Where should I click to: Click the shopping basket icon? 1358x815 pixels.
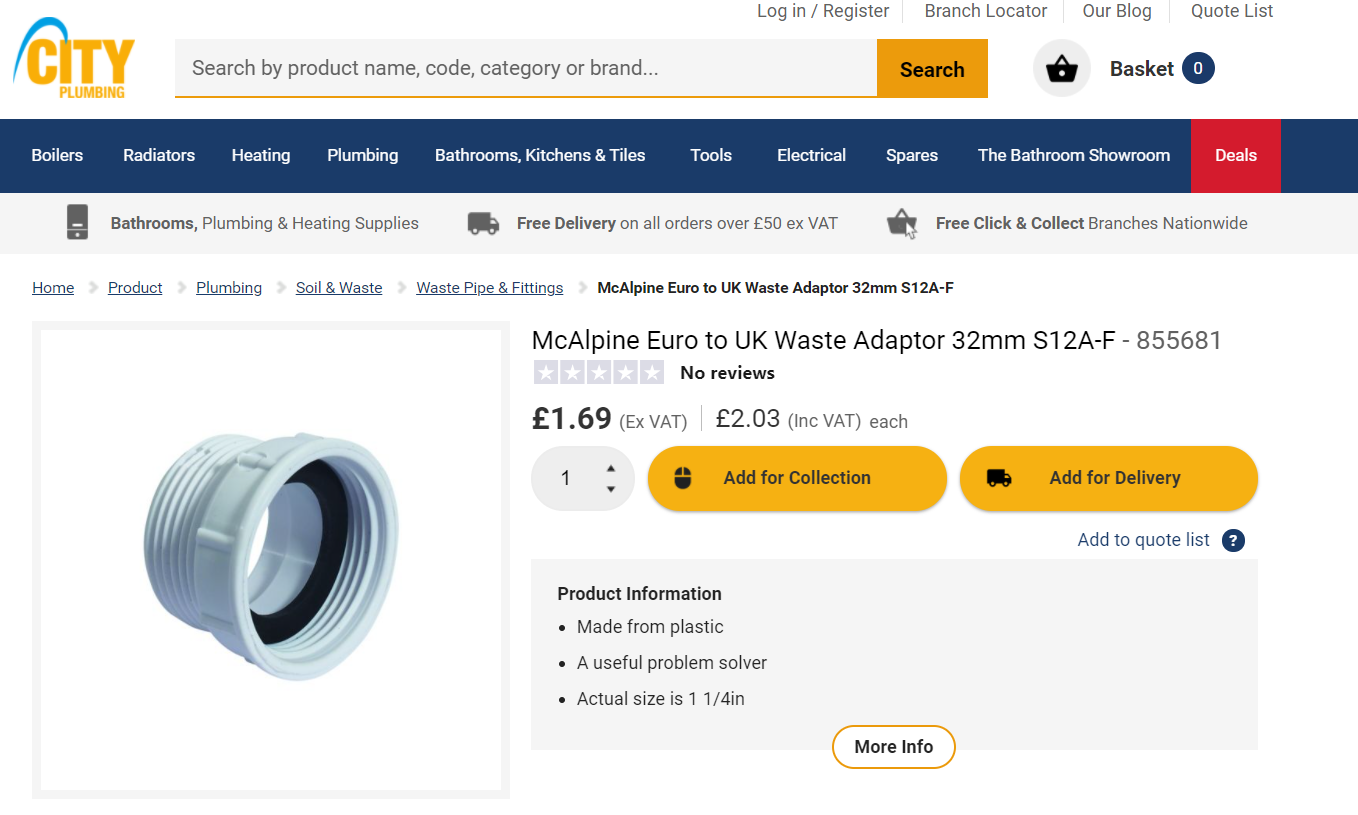(x=1061, y=69)
